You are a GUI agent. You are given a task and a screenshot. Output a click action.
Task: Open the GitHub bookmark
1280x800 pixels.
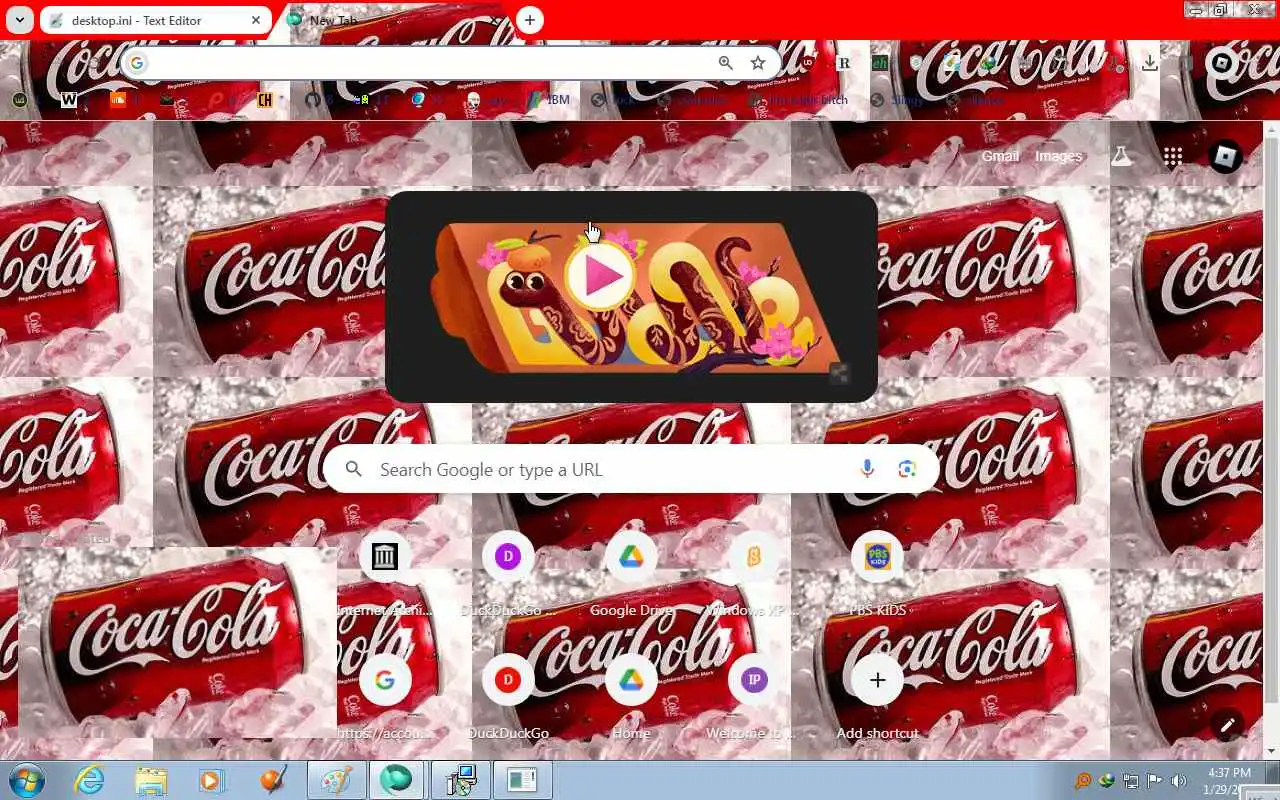pyautogui.click(x=313, y=100)
